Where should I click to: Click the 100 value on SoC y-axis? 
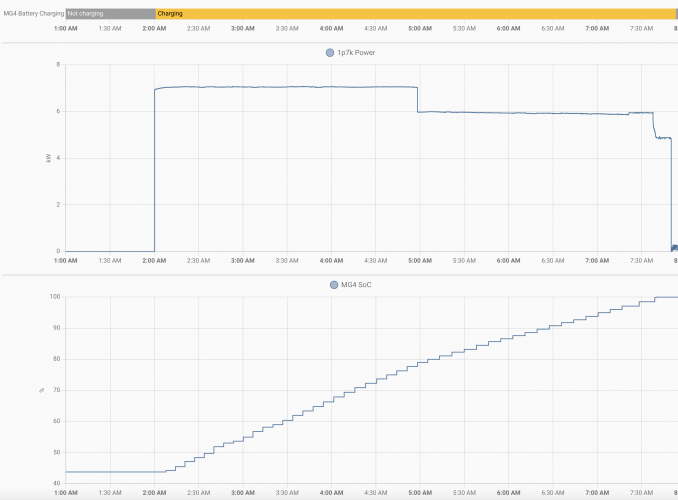point(55,297)
